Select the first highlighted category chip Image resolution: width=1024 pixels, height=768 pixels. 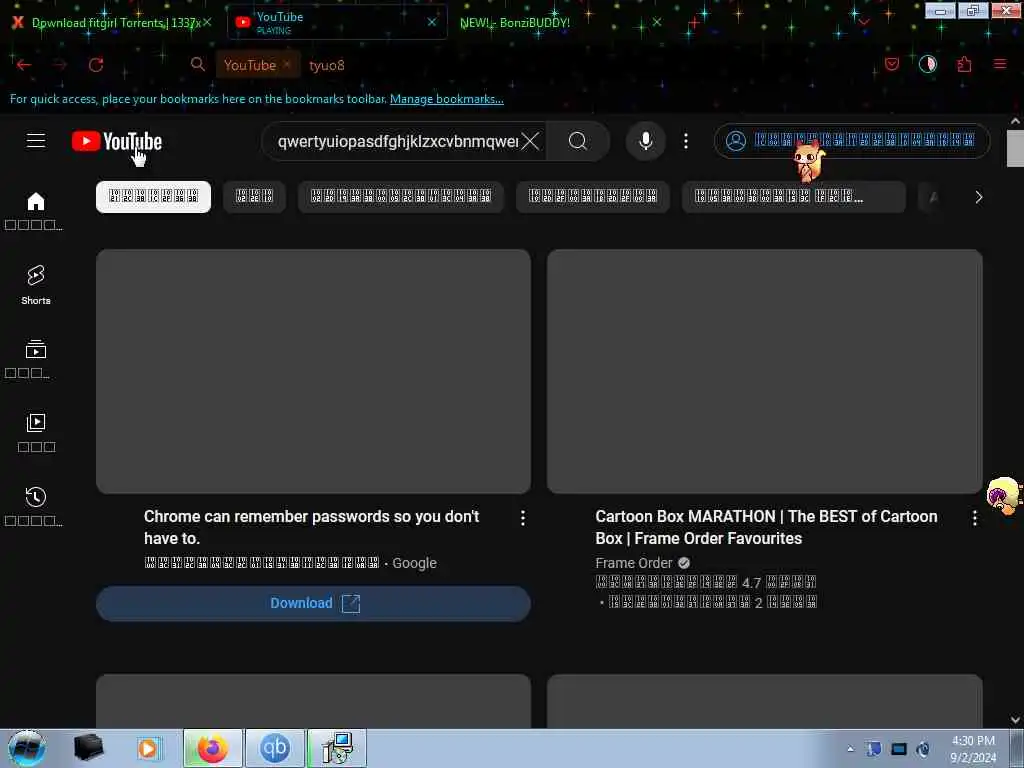pos(153,197)
